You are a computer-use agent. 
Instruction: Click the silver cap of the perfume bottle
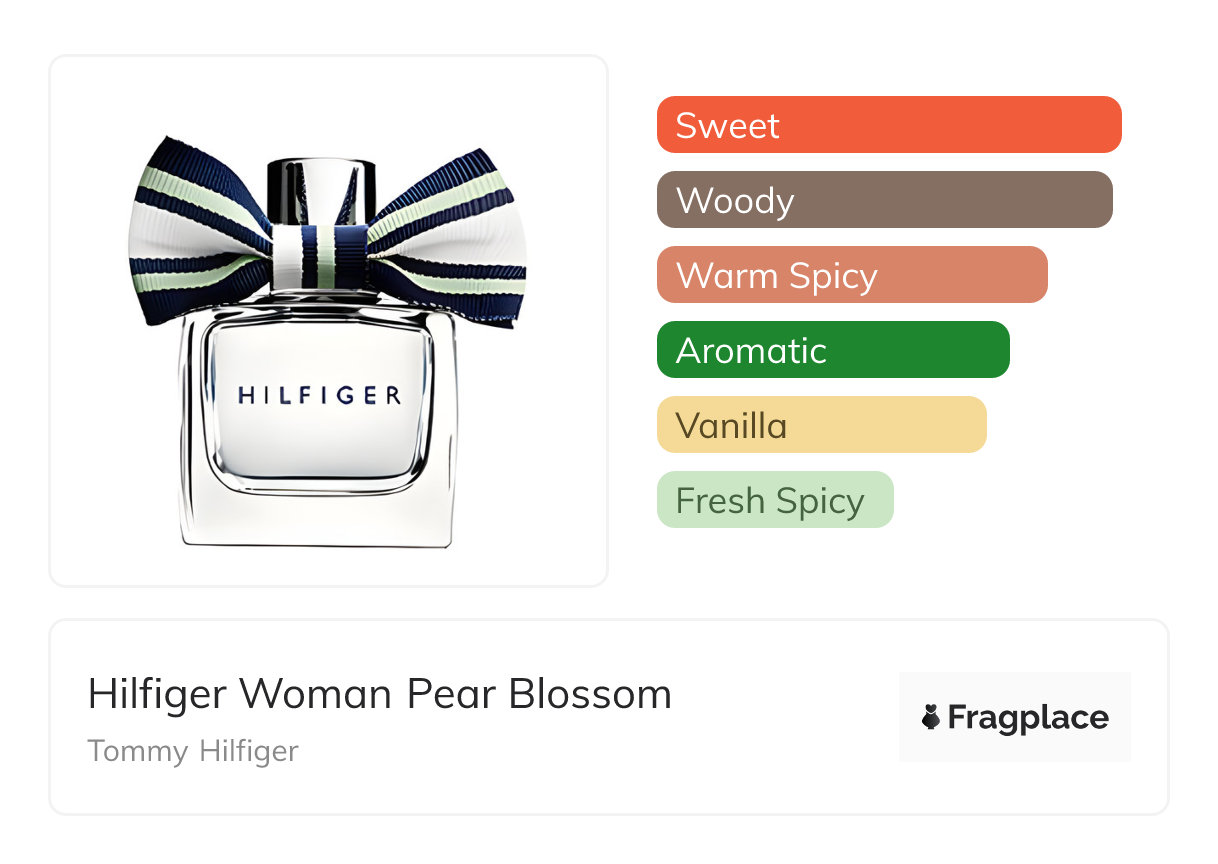(x=321, y=190)
